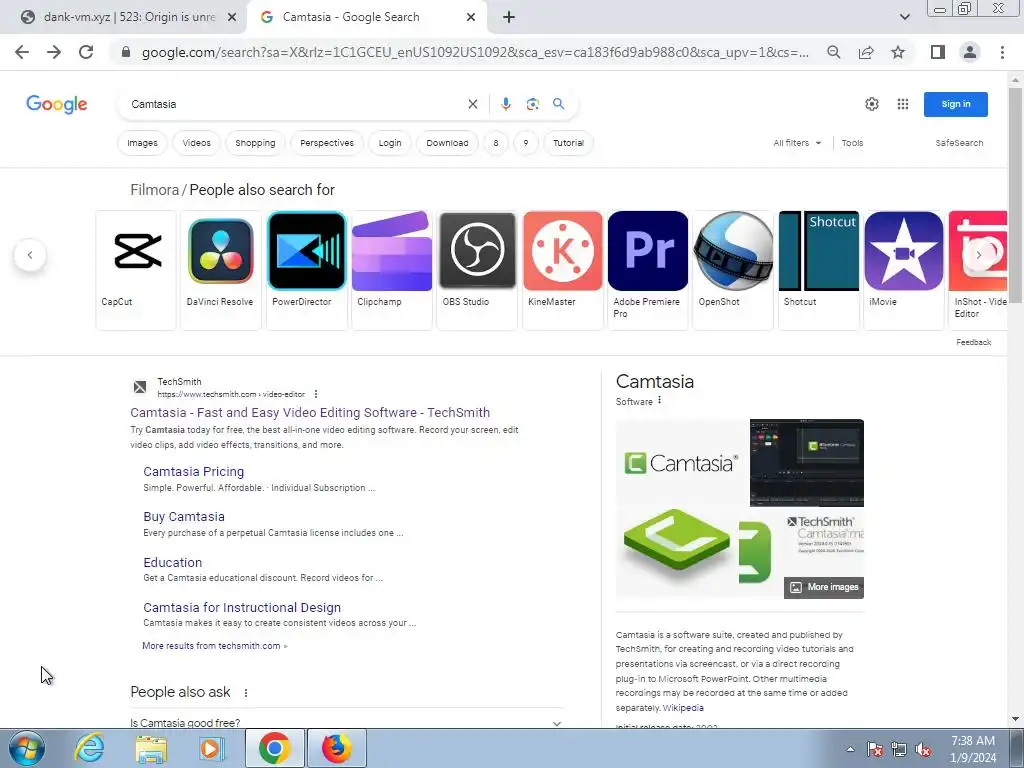Screen dimensions: 1024x768
Task: Open the Education sitelink
Action: [x=172, y=562]
